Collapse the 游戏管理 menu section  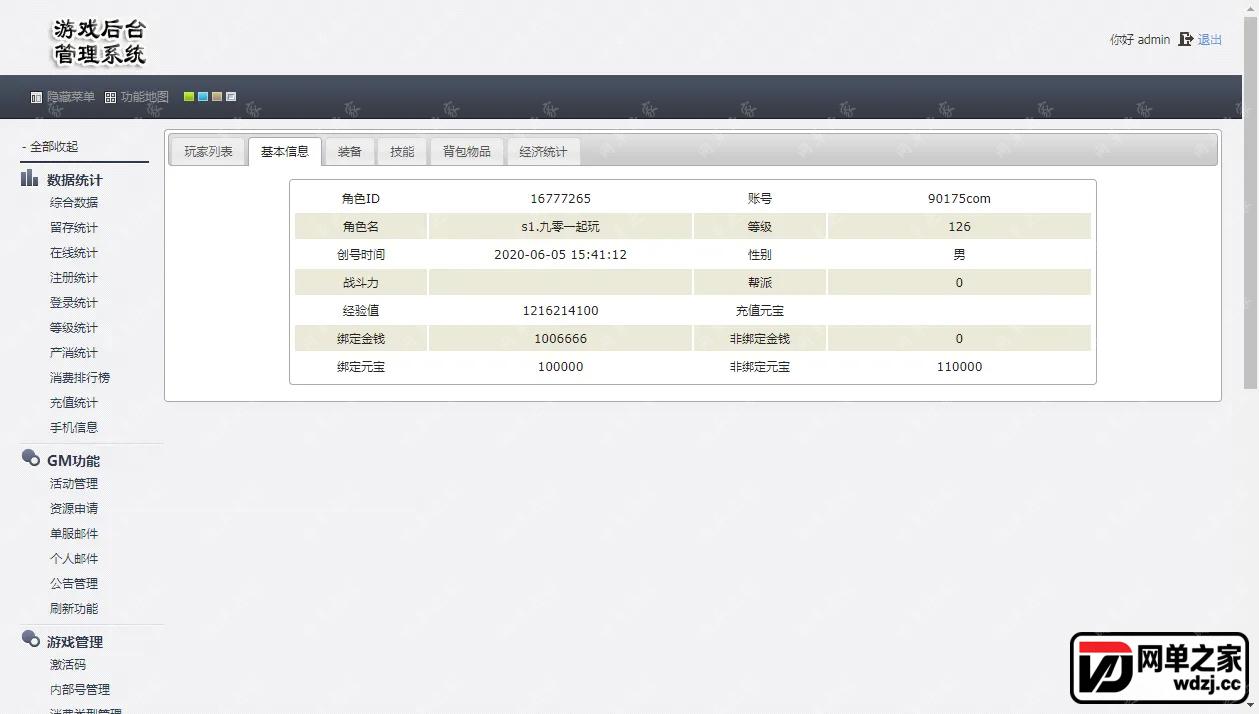[x=75, y=642]
